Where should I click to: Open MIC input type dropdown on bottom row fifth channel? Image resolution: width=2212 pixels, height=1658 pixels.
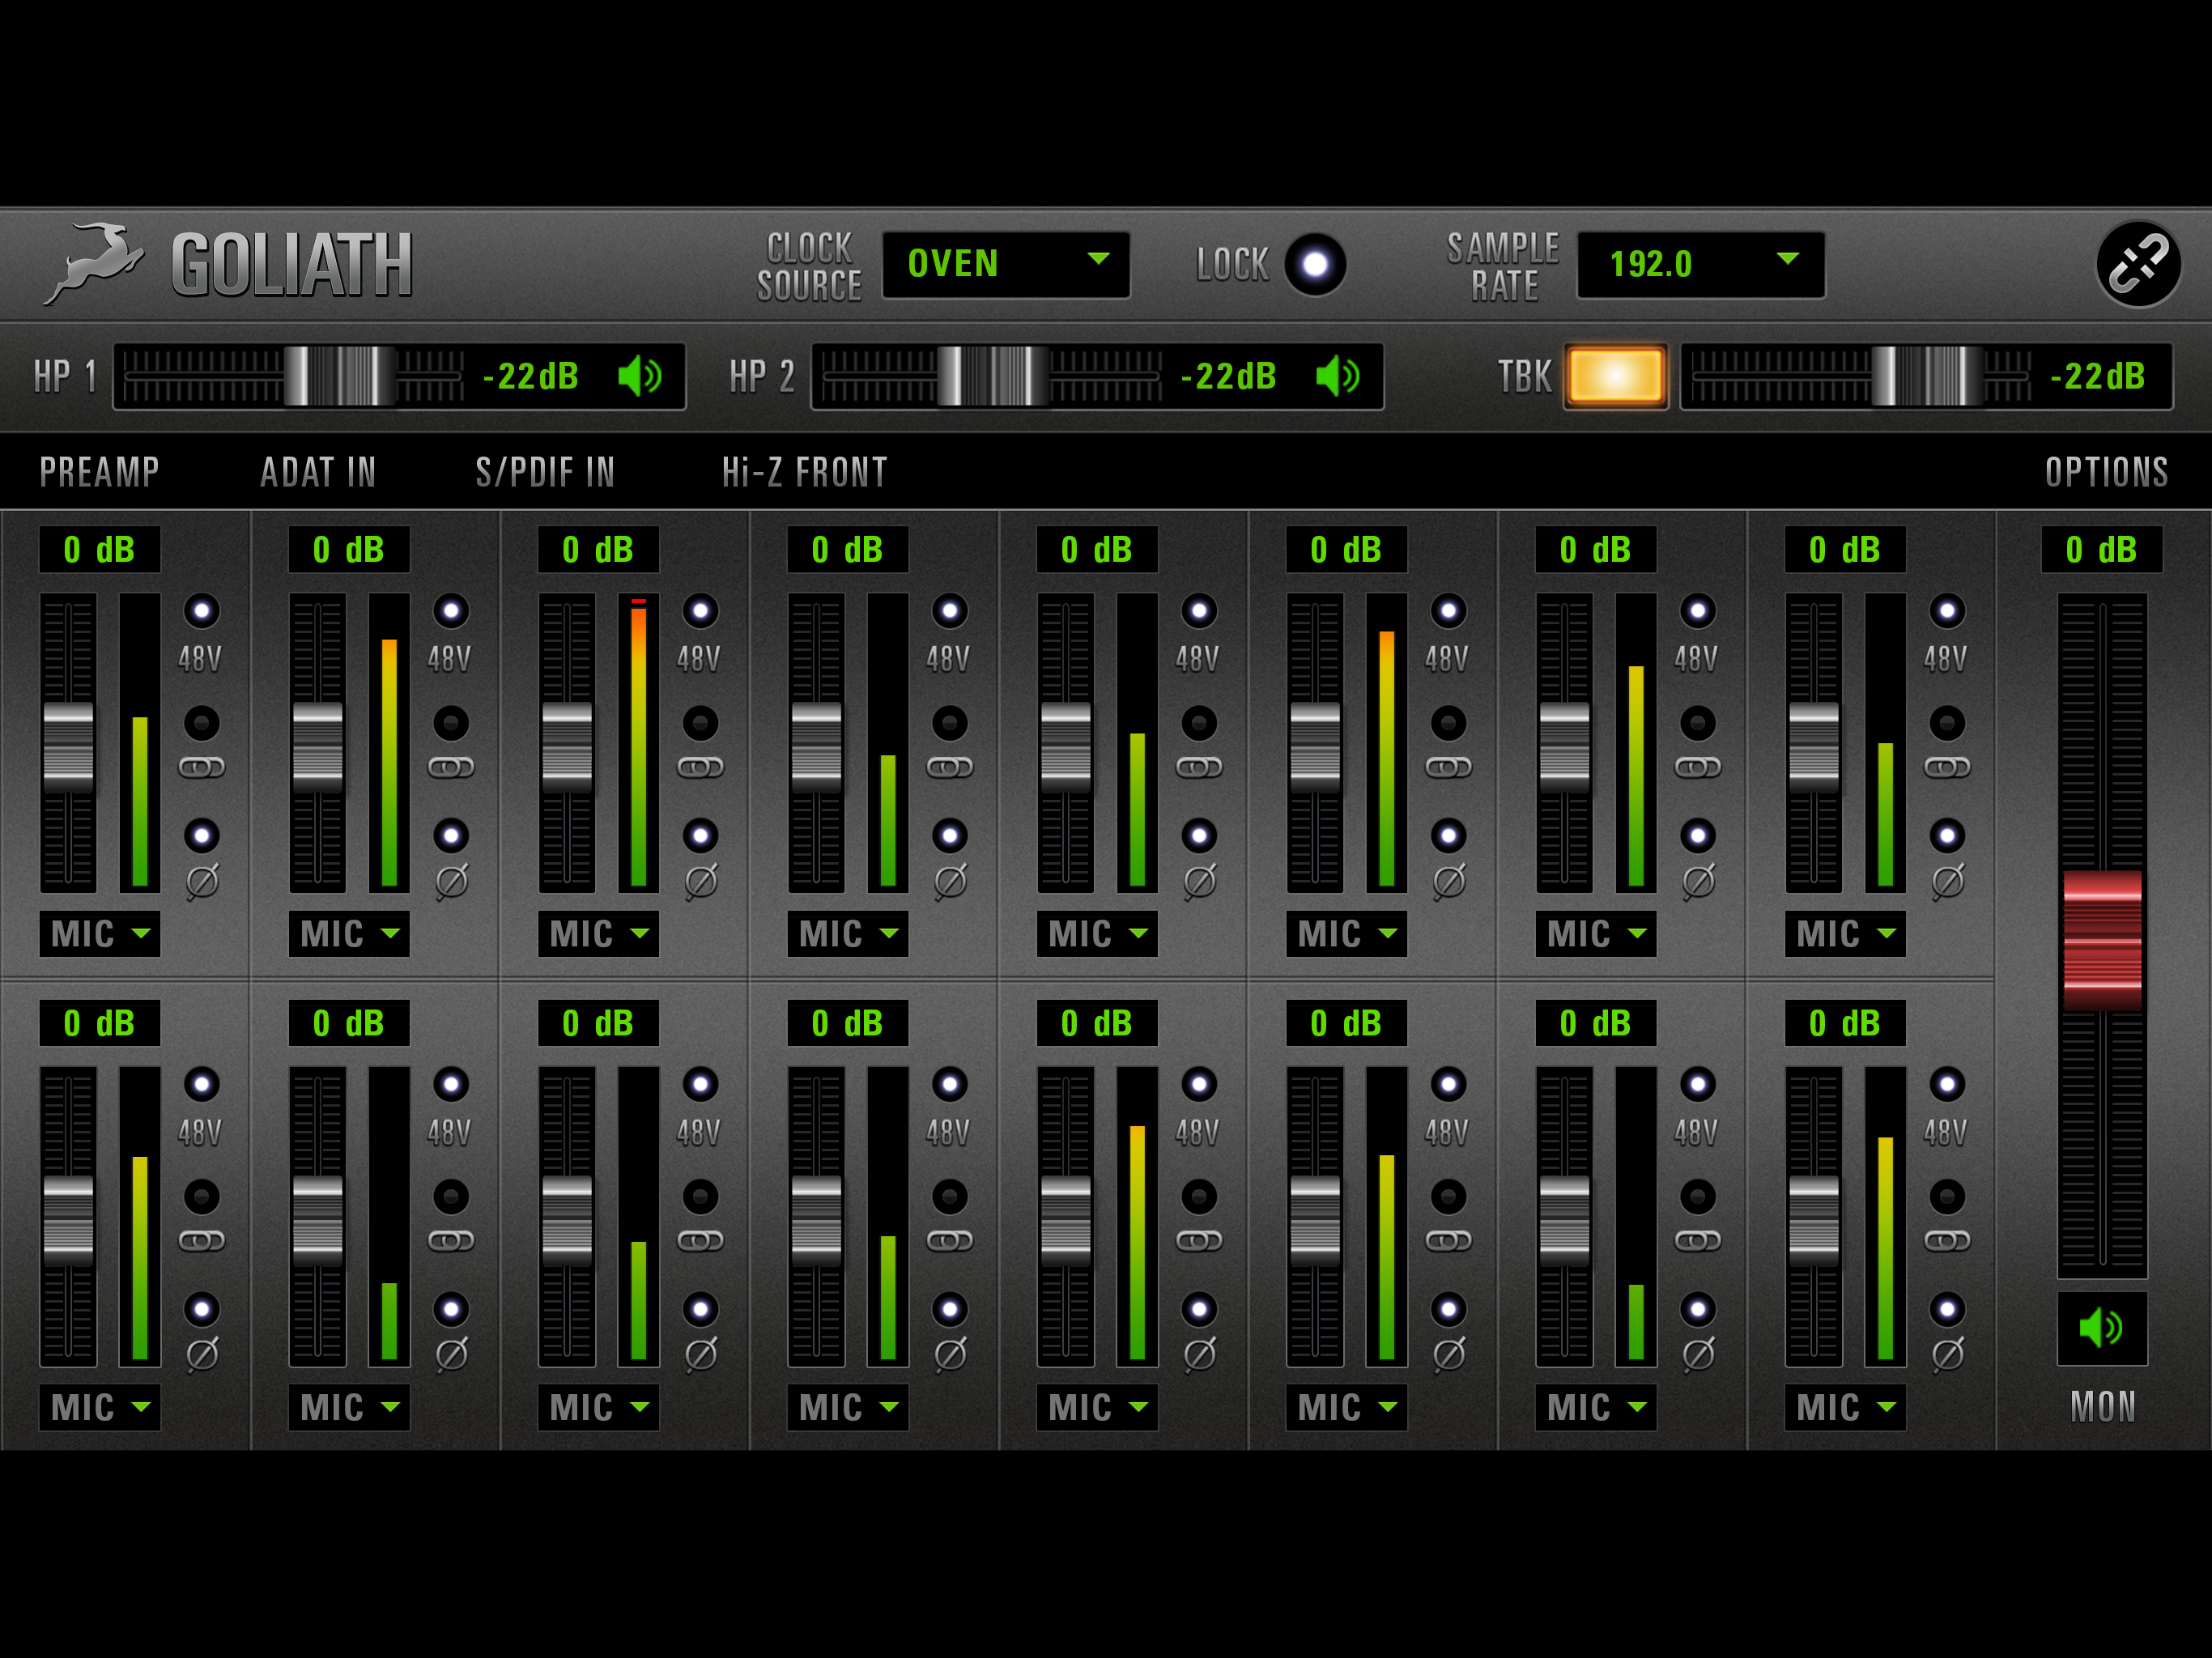click(x=1097, y=1408)
